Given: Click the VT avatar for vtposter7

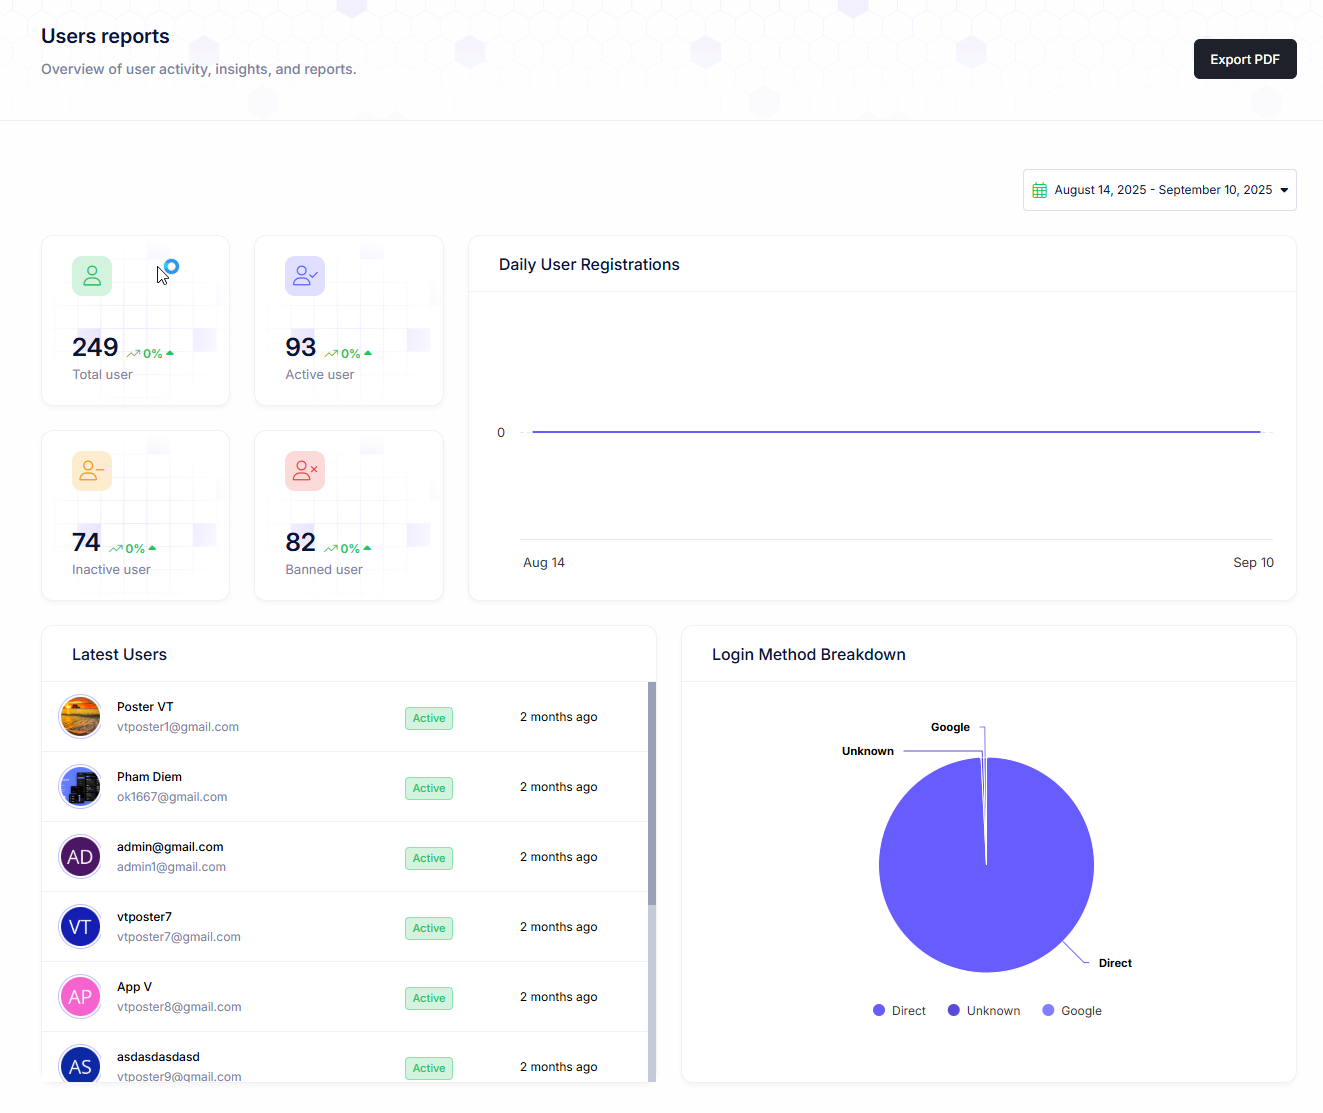Looking at the screenshot, I should coord(80,927).
